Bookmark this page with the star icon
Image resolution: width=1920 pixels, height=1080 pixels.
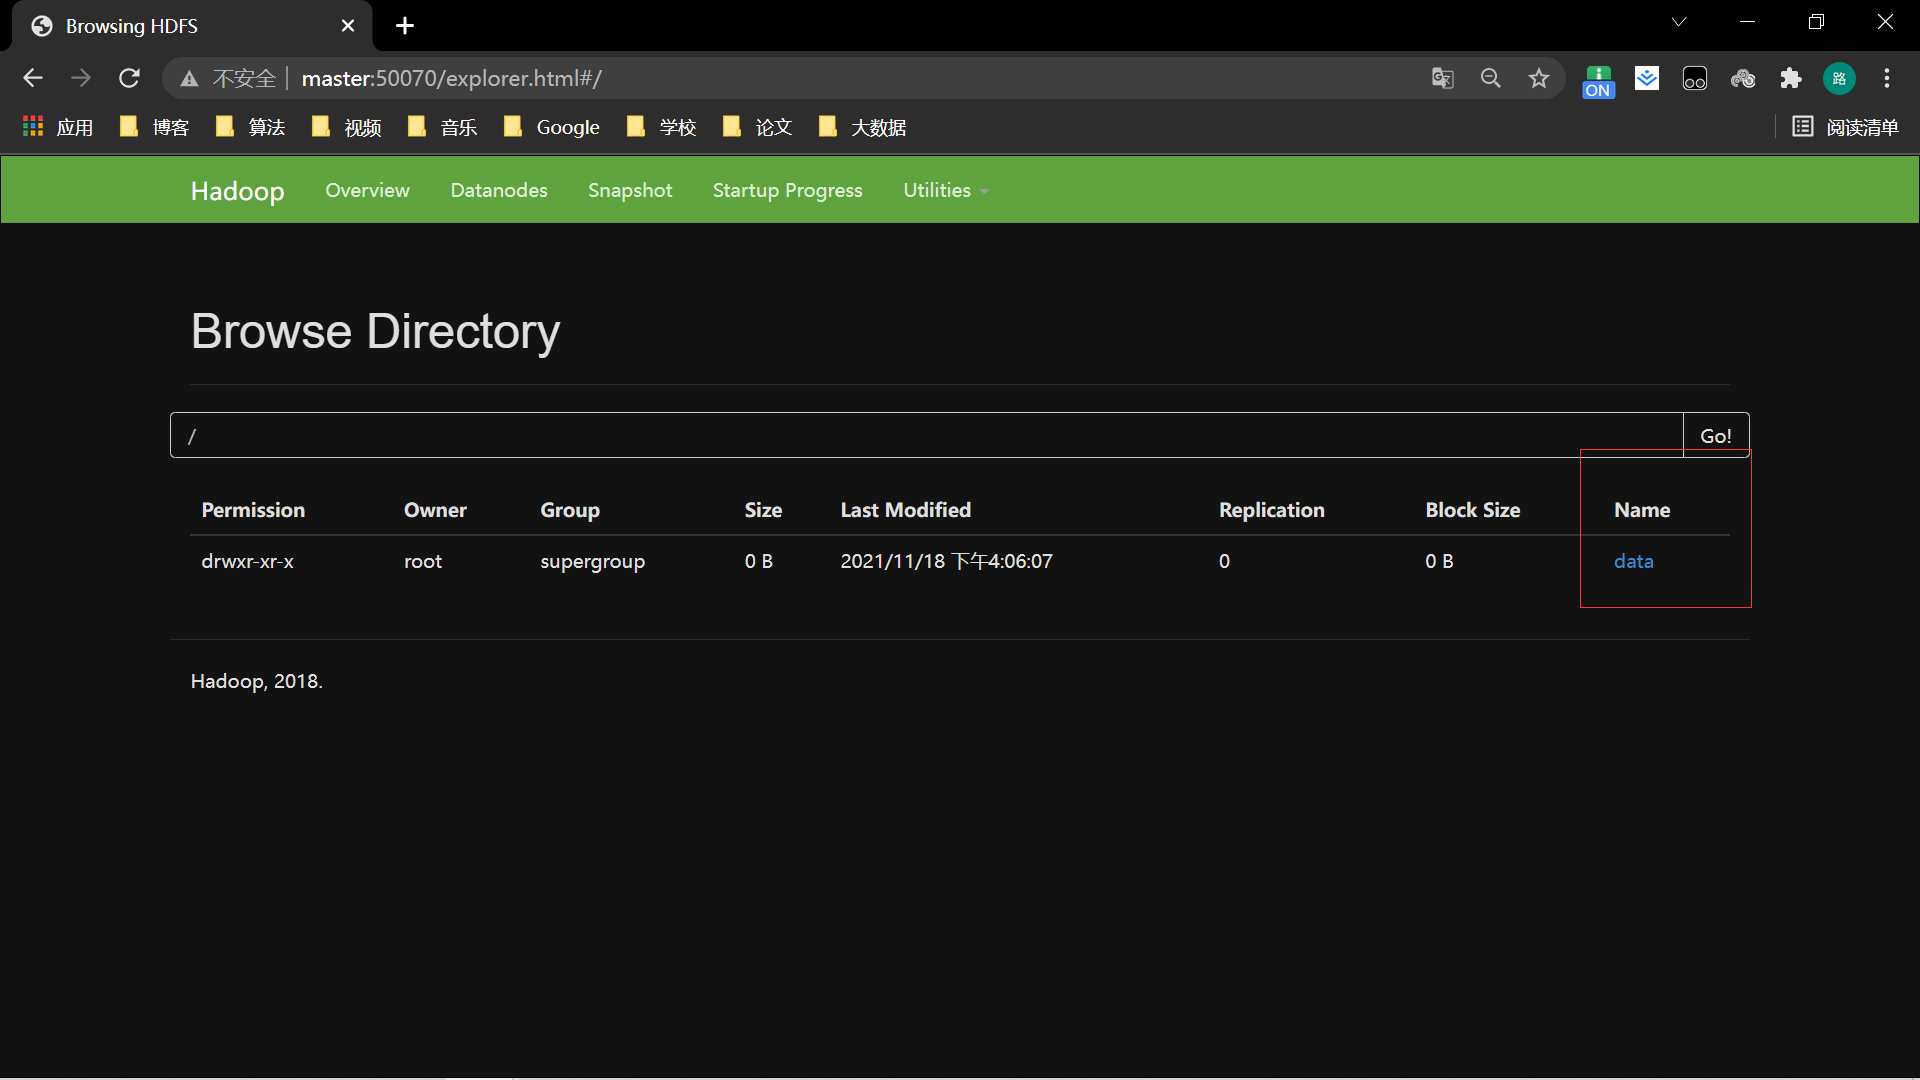1538,78
